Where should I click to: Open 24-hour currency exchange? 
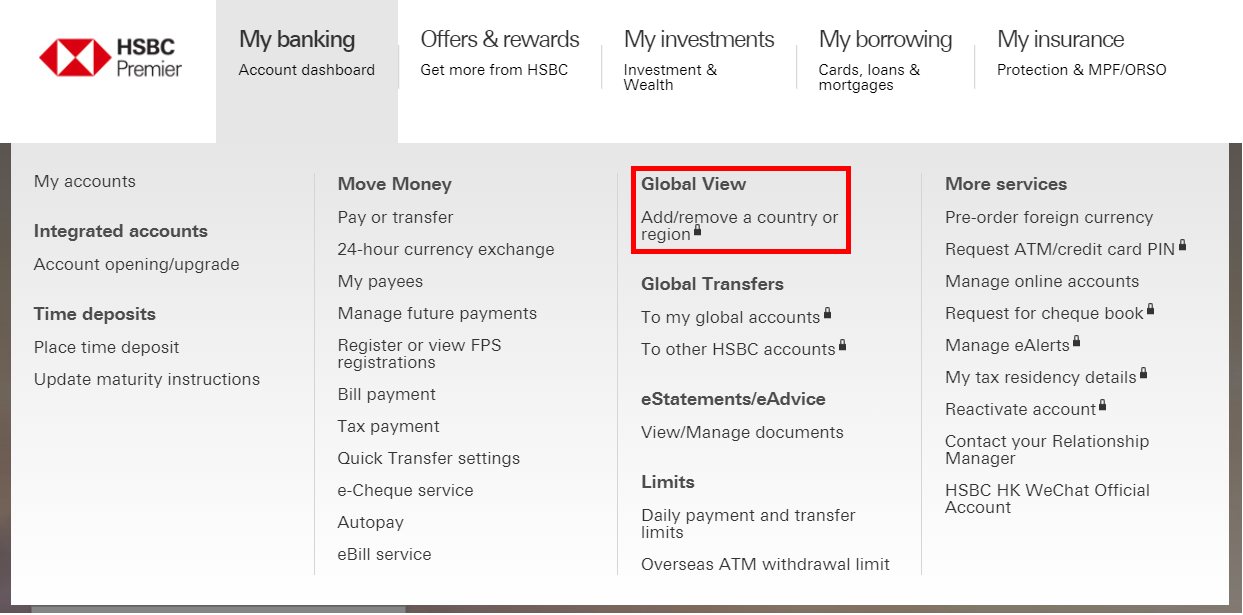pyautogui.click(x=446, y=250)
